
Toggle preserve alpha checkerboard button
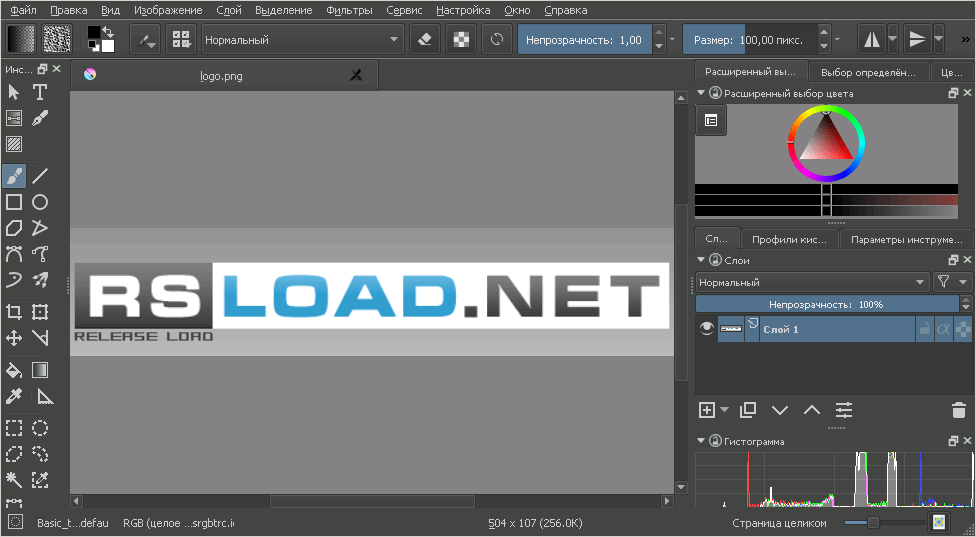pyautogui.click(x=461, y=40)
